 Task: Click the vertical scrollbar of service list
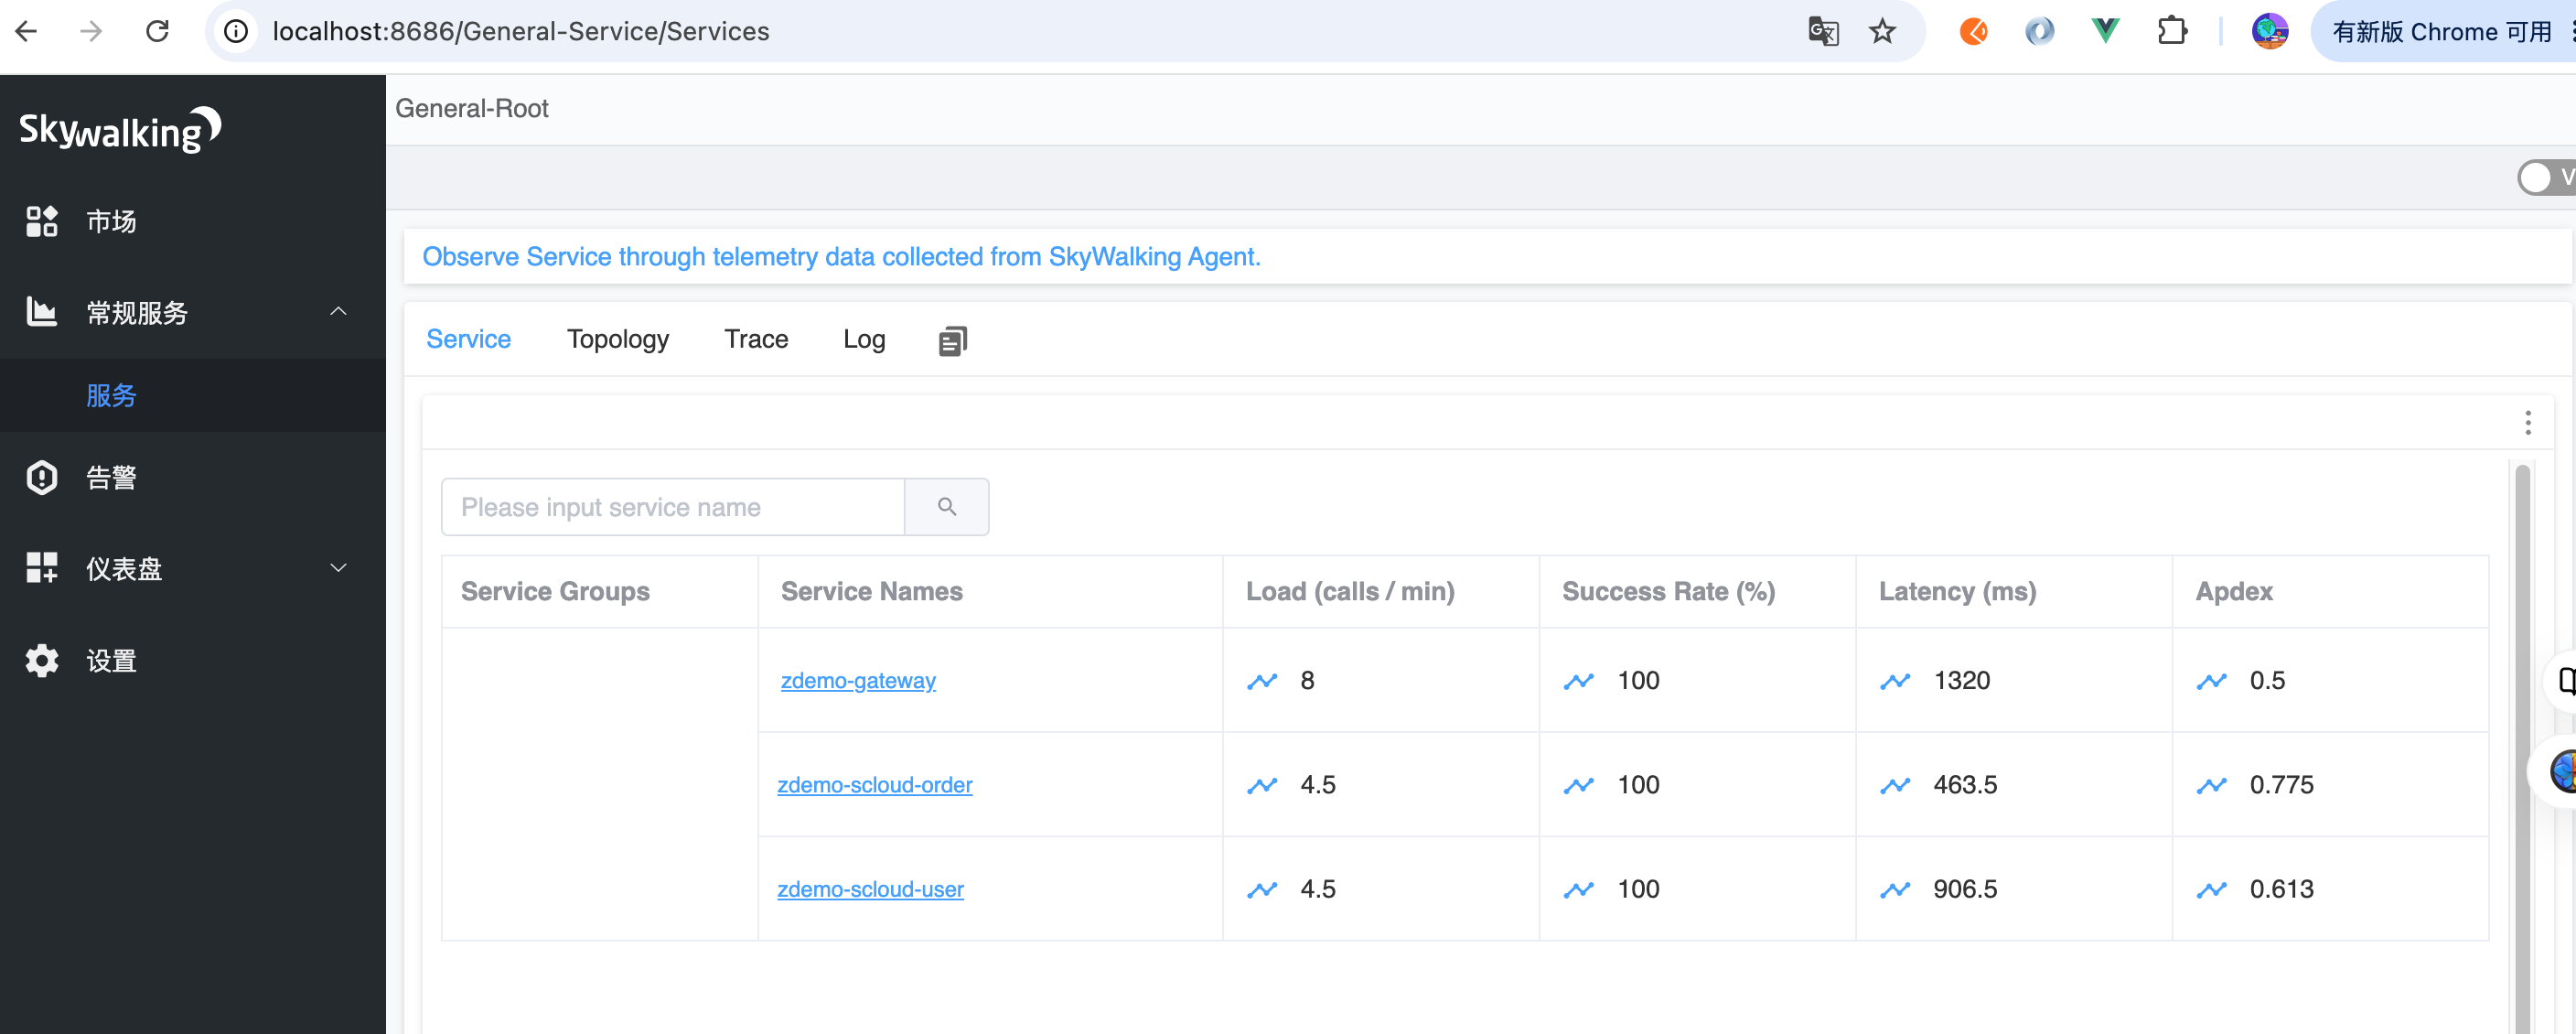(x=2522, y=748)
